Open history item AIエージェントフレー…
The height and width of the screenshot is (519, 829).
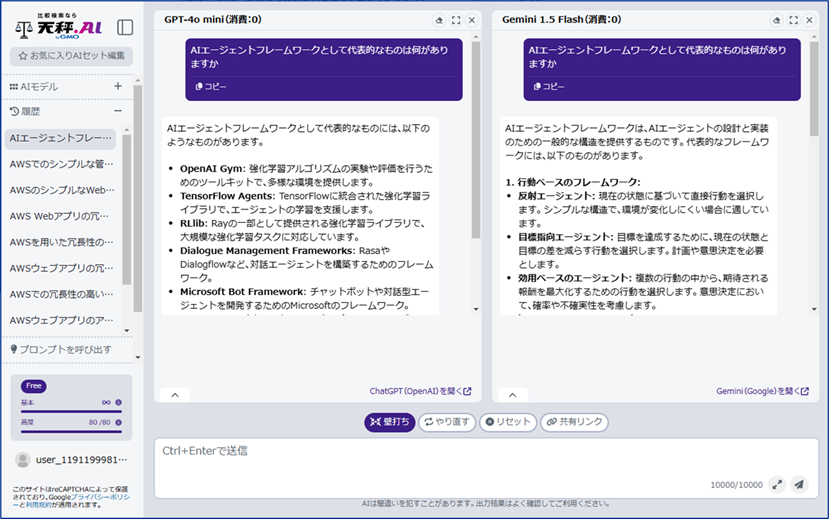[x=61, y=138]
